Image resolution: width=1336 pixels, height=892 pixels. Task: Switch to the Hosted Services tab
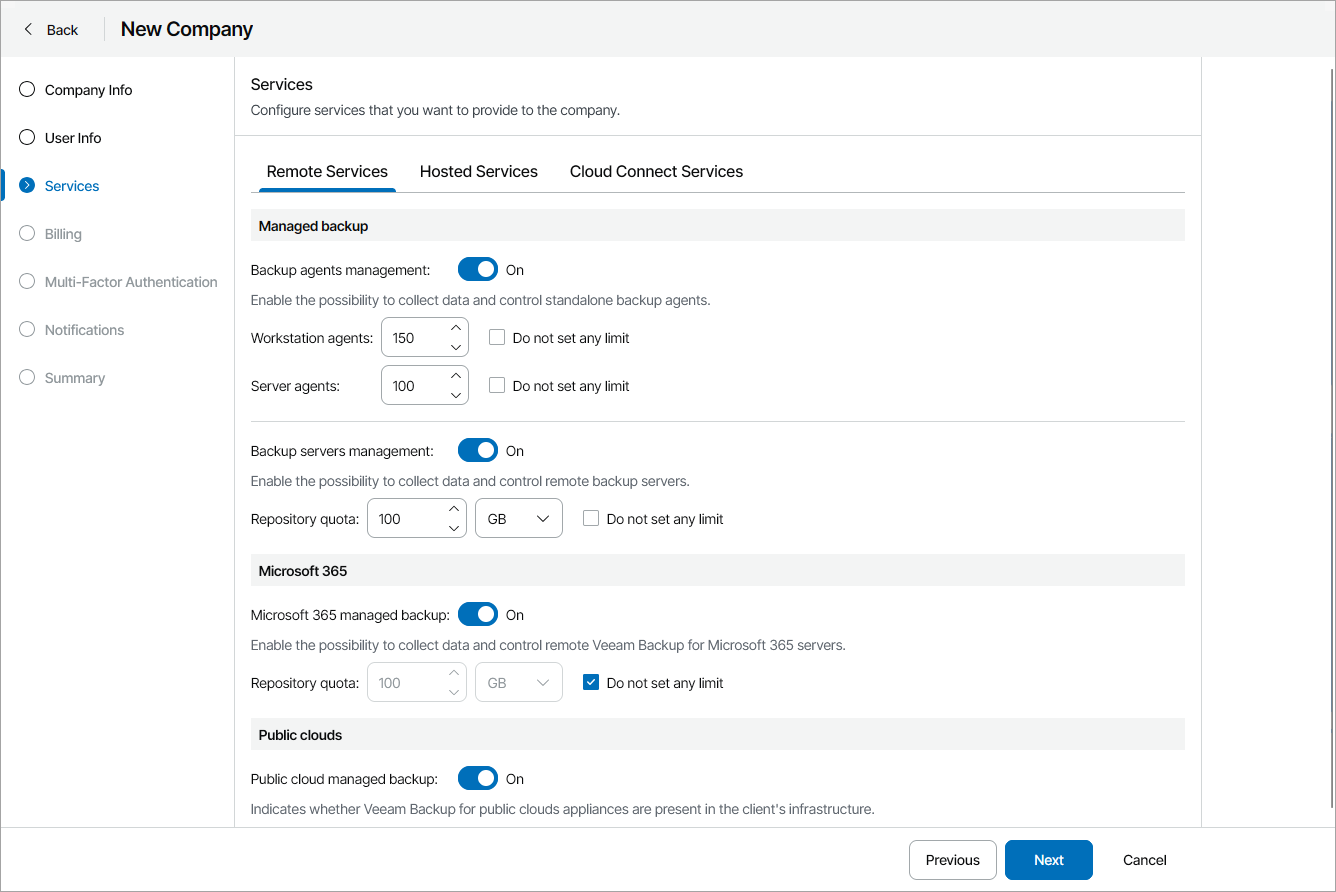pyautogui.click(x=478, y=171)
